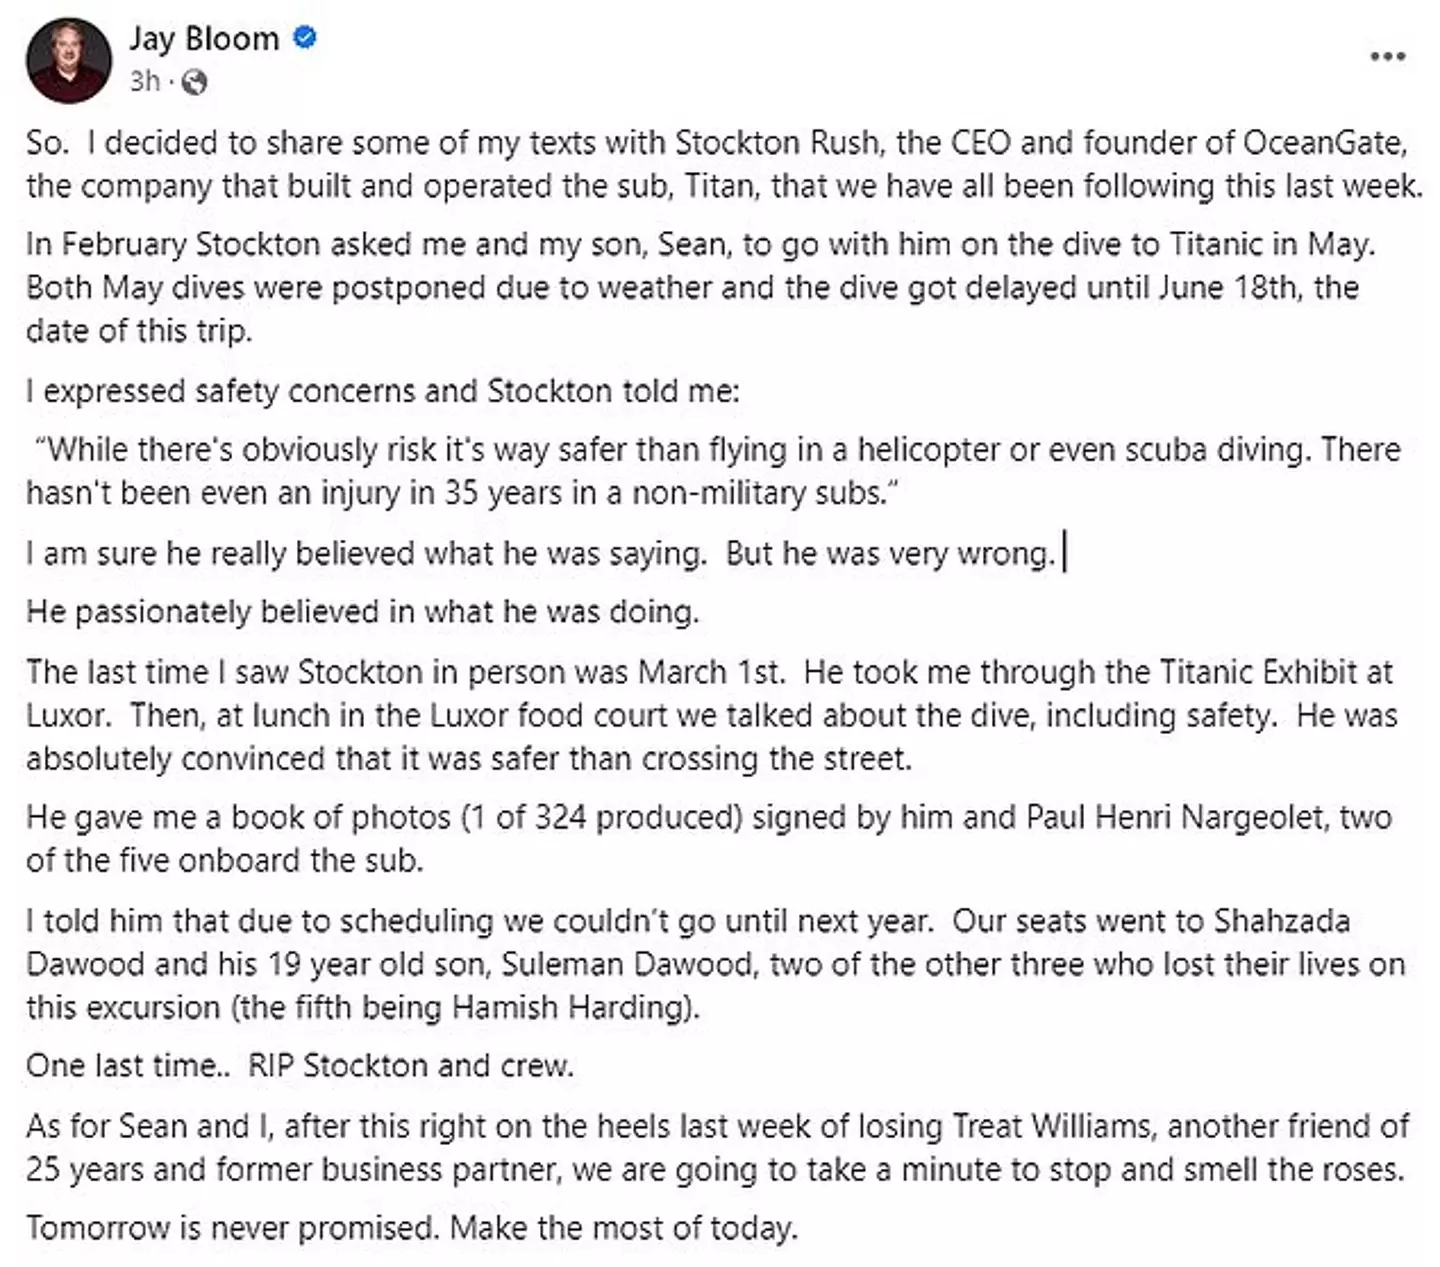The height and width of the screenshot is (1267, 1440).
Task: Click the globe public privacy icon
Action: (195, 82)
